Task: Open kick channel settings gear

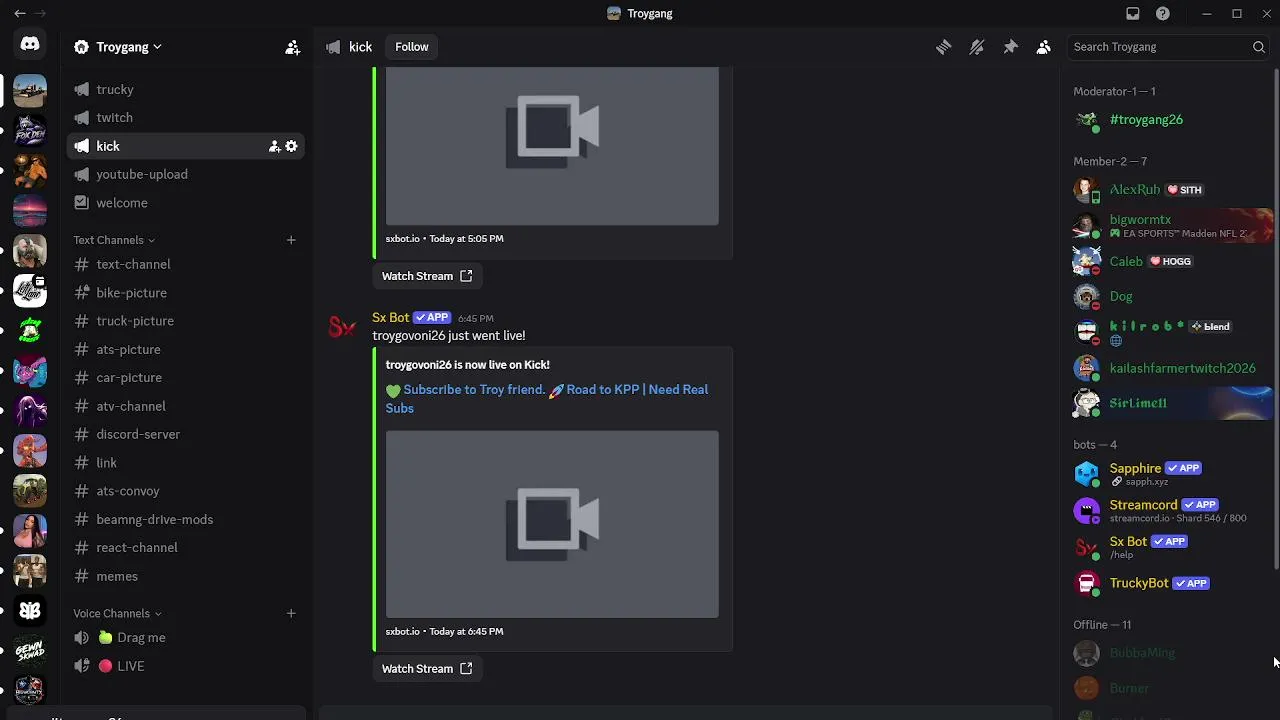Action: pos(291,146)
